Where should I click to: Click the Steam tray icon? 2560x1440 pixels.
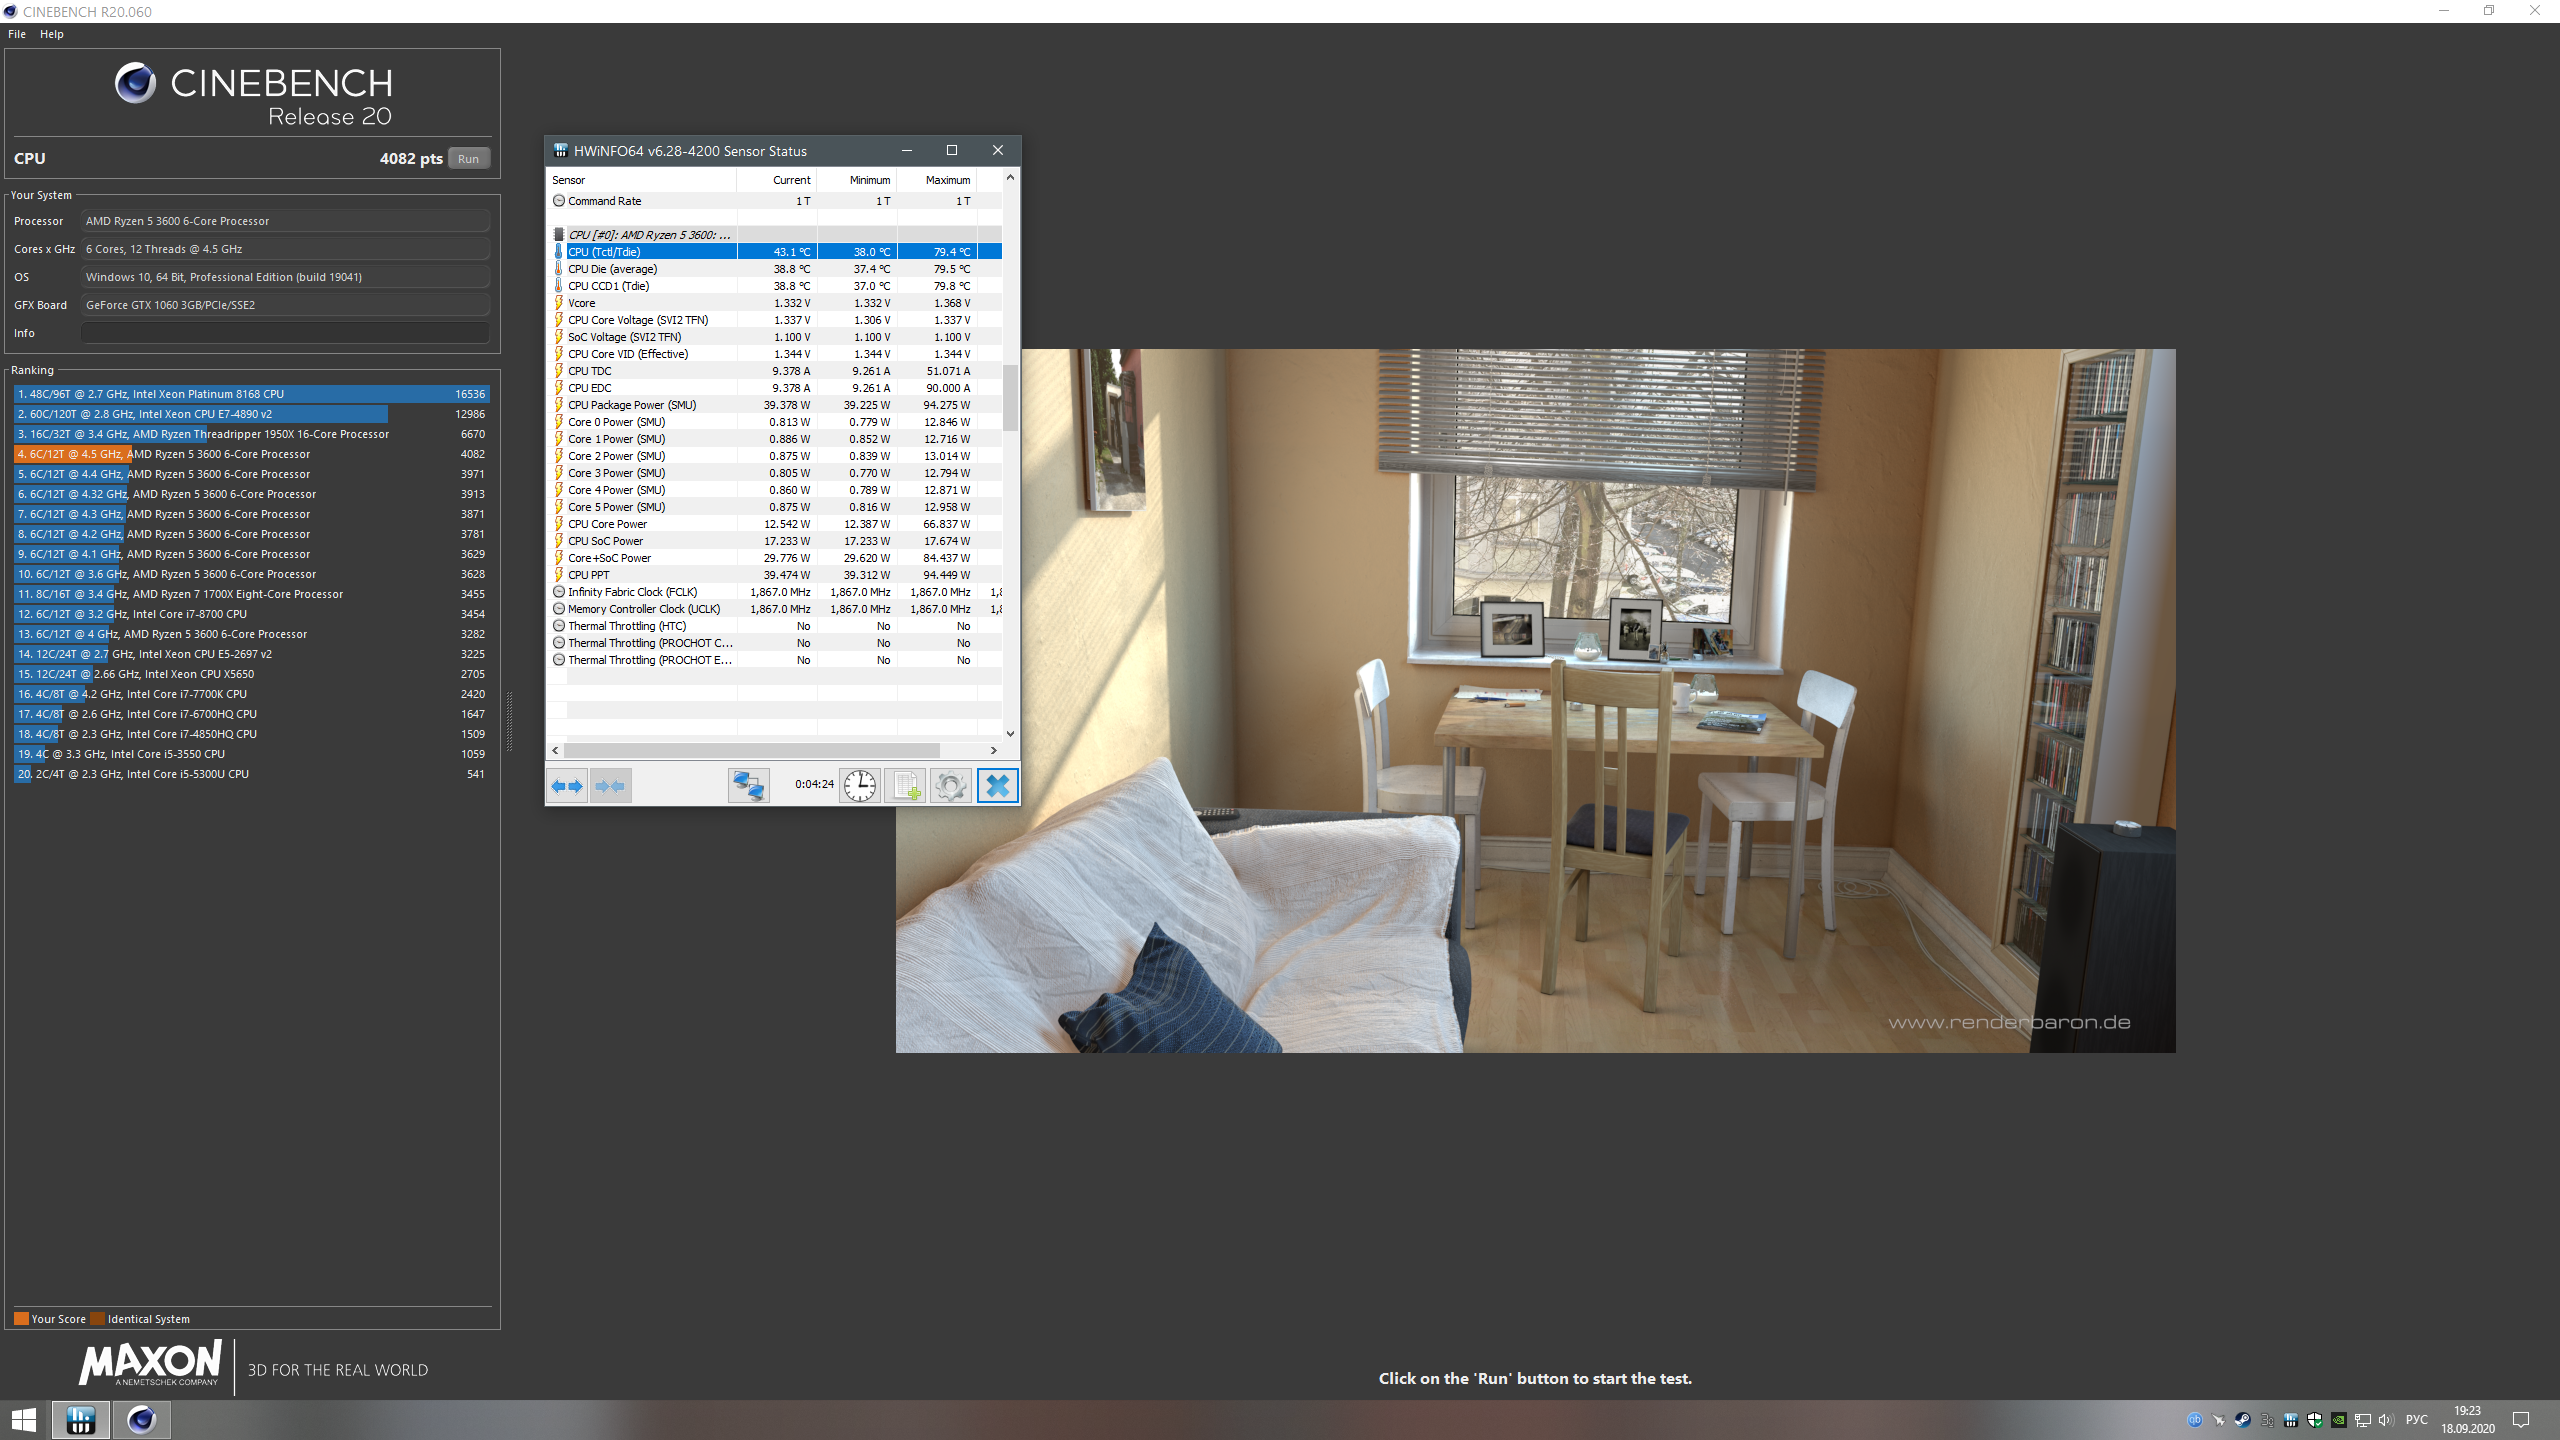pos(2243,1420)
